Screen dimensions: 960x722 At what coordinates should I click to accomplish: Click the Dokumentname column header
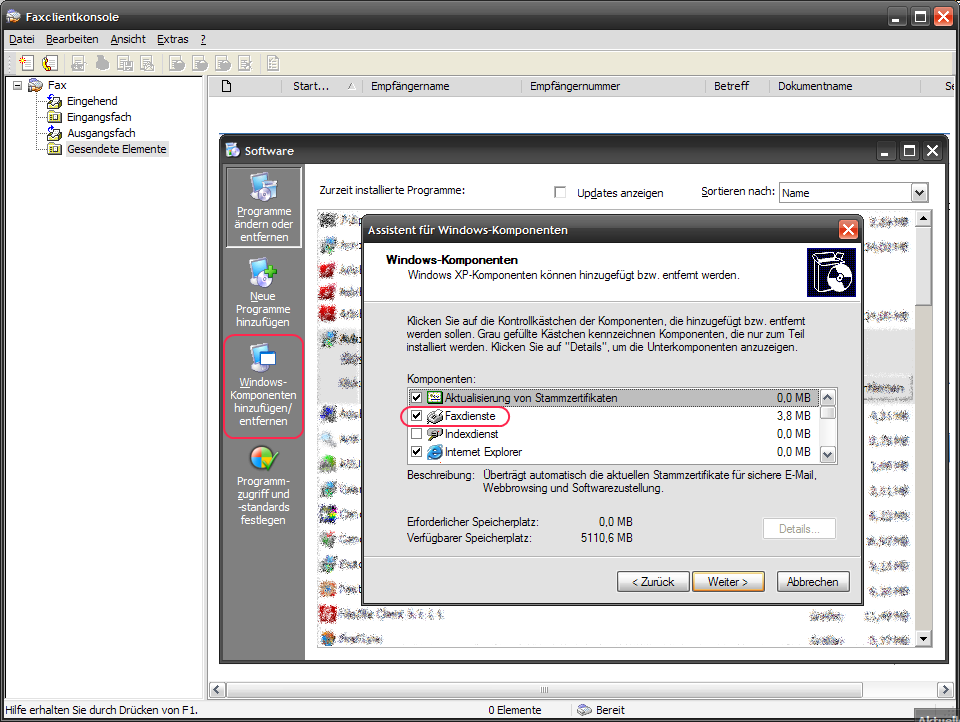[x=845, y=86]
